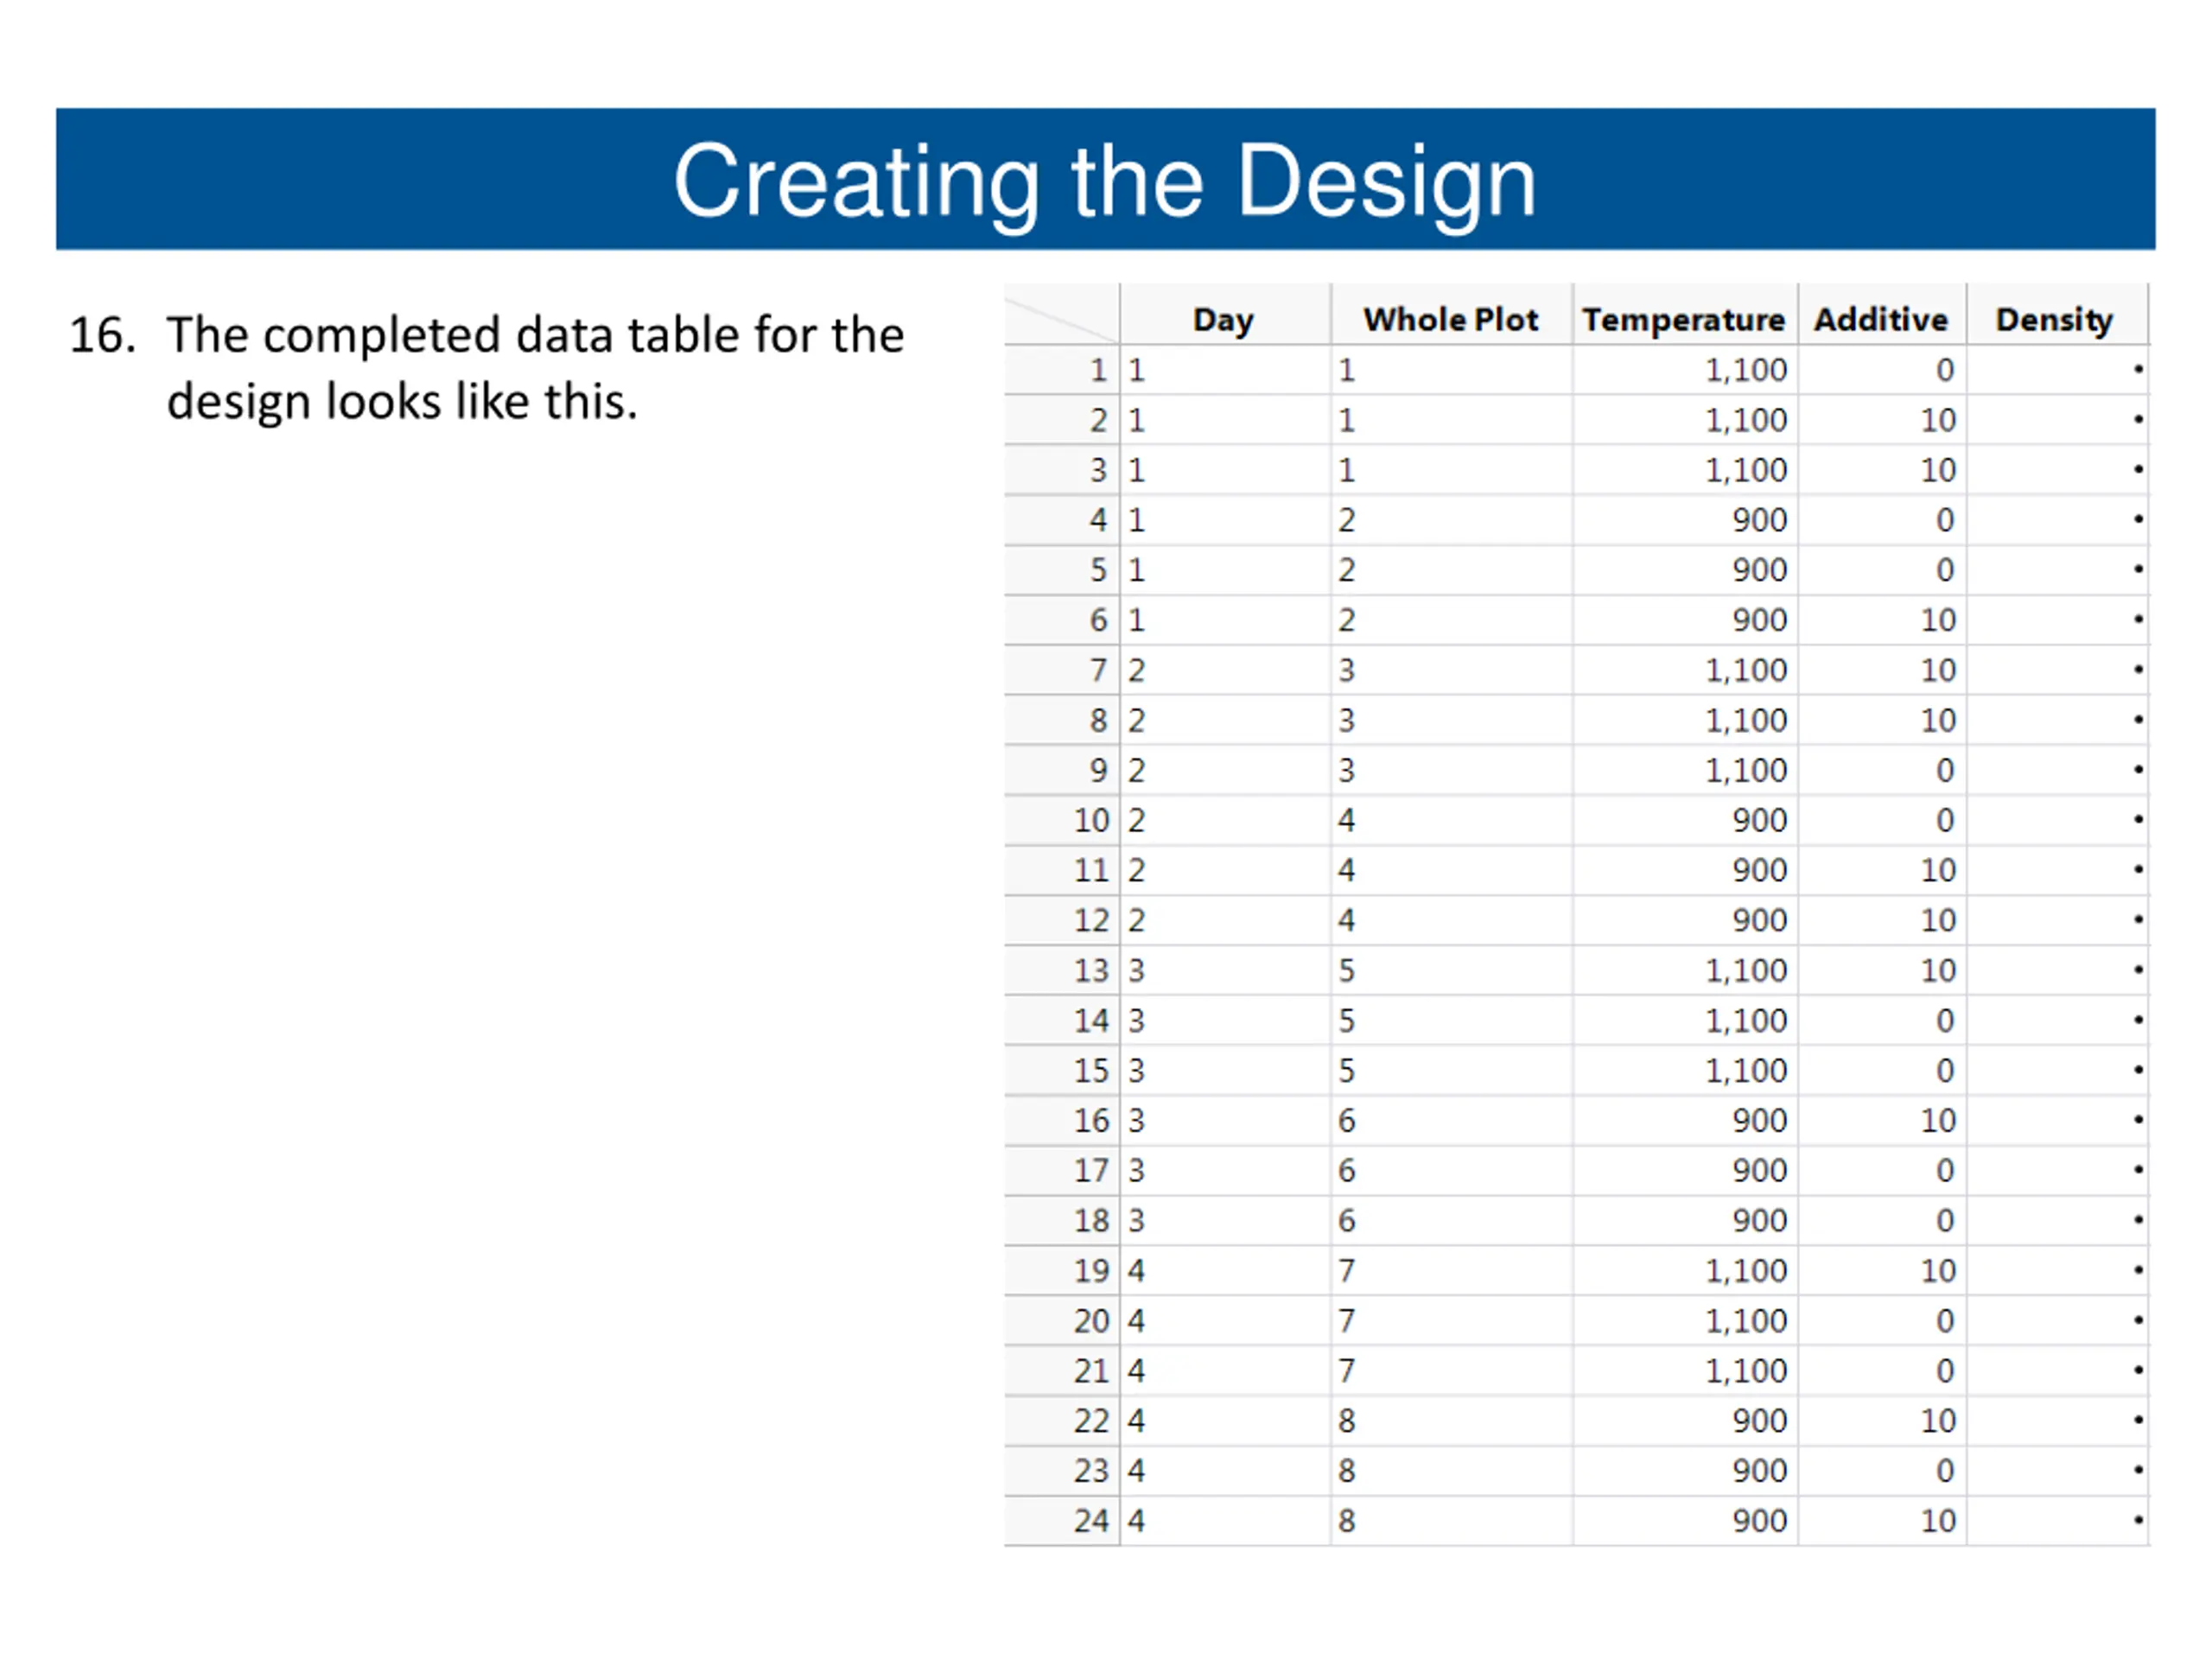Select row number 22
This screenshot has height=1659, width=2212.
(1062, 1420)
